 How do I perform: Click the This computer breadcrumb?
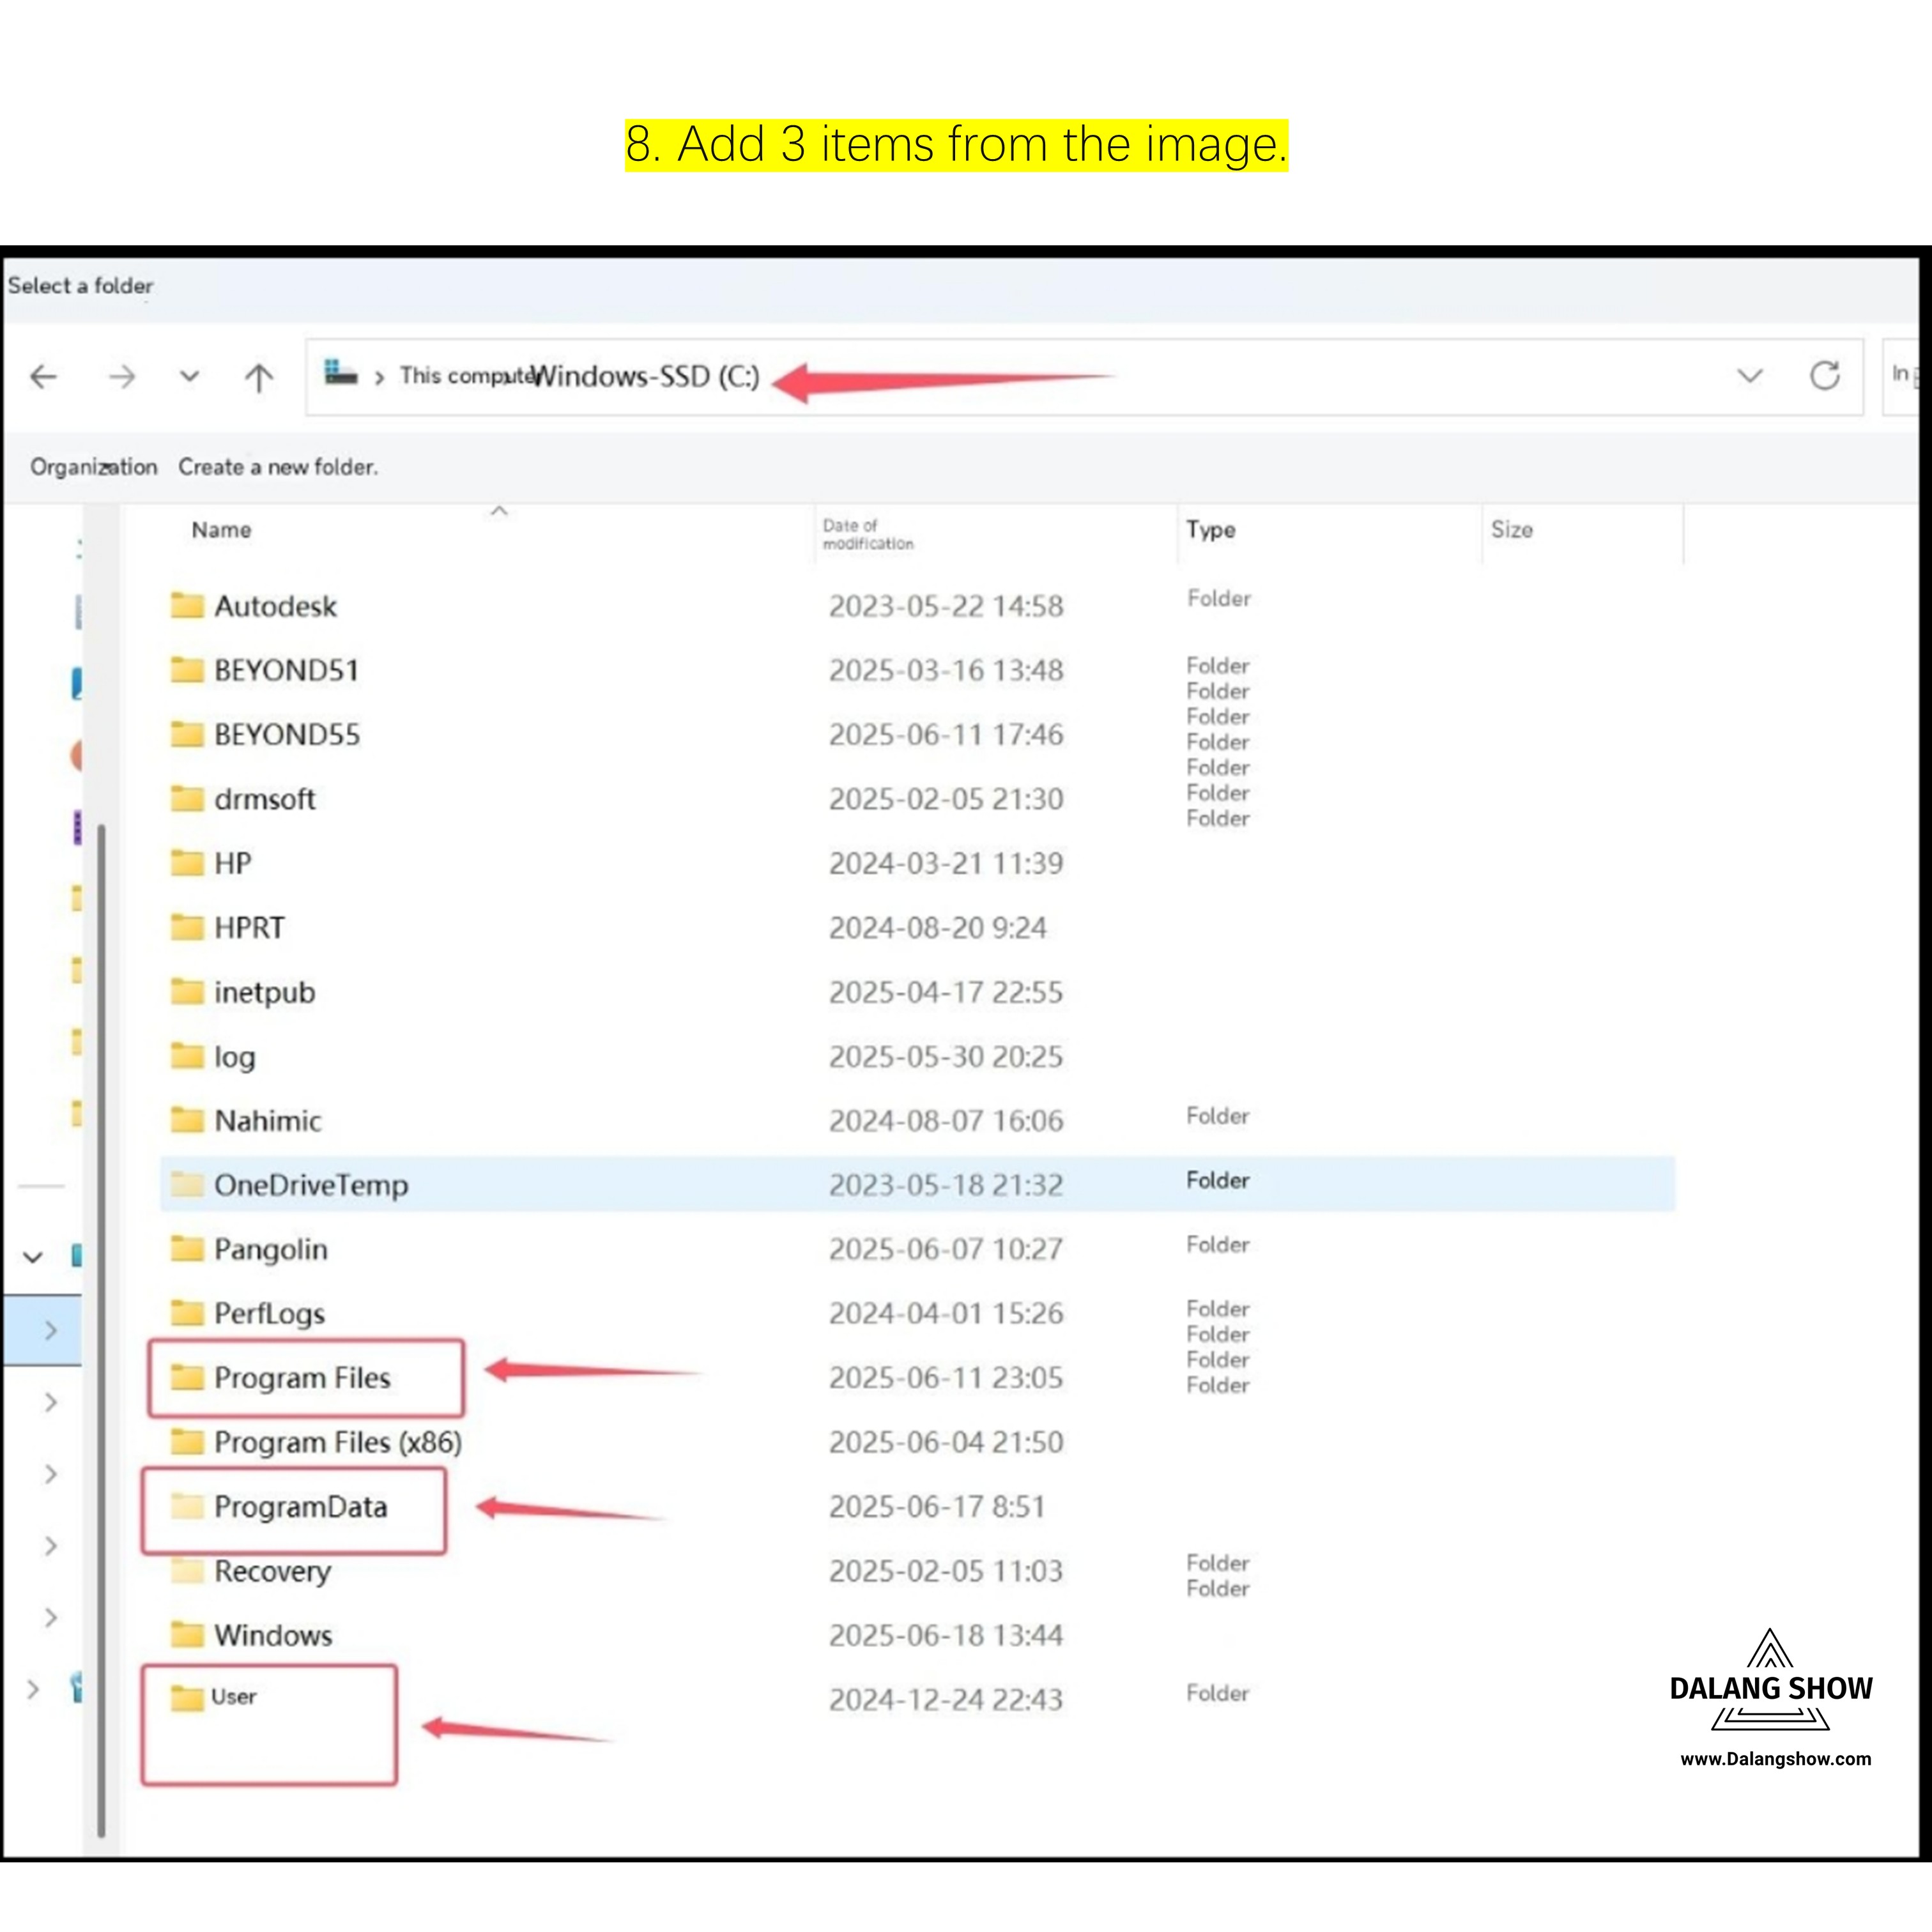[x=466, y=376]
